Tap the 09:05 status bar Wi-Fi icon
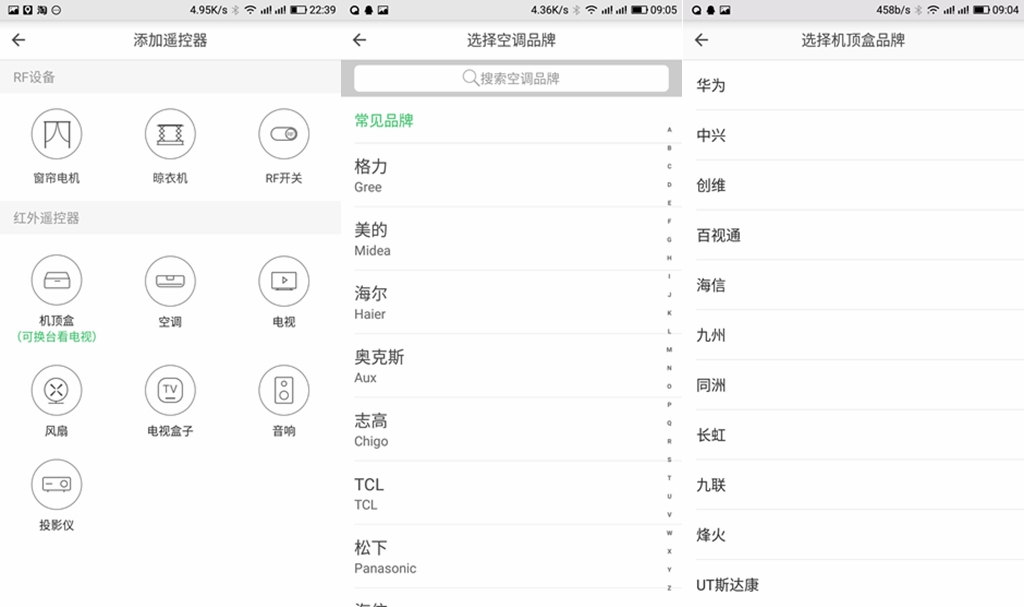 (x=591, y=10)
